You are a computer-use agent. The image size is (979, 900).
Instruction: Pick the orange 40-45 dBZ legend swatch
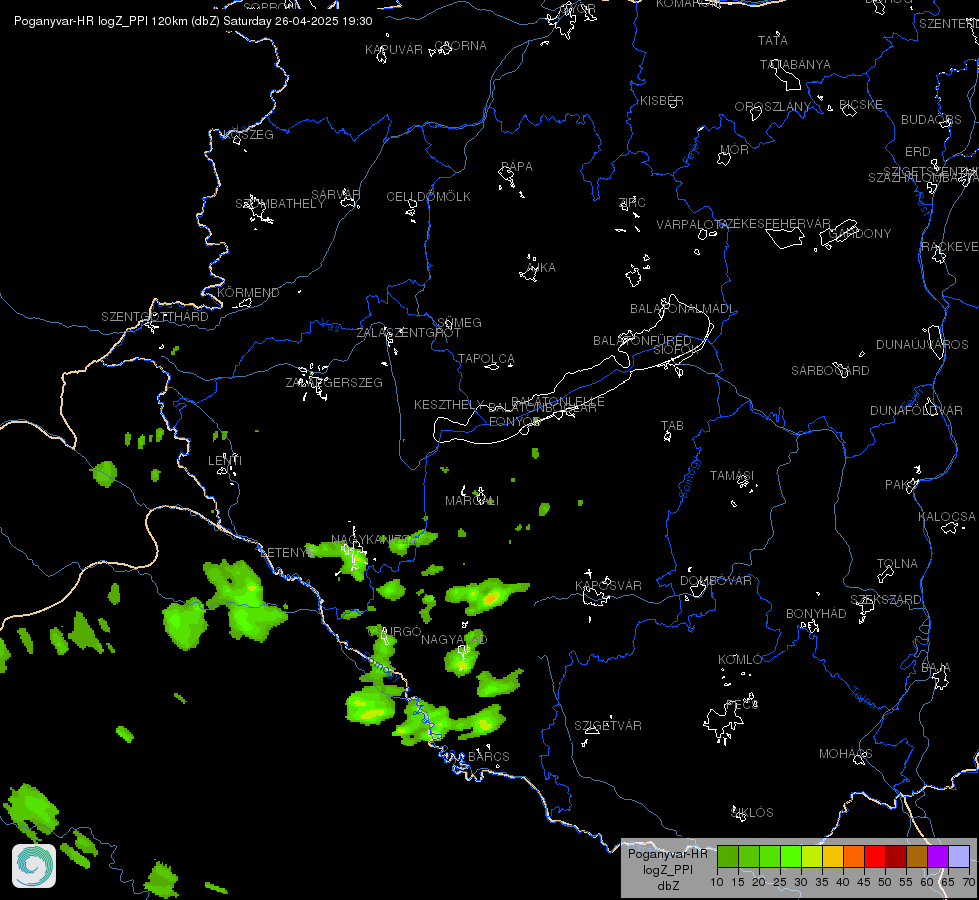coord(854,857)
